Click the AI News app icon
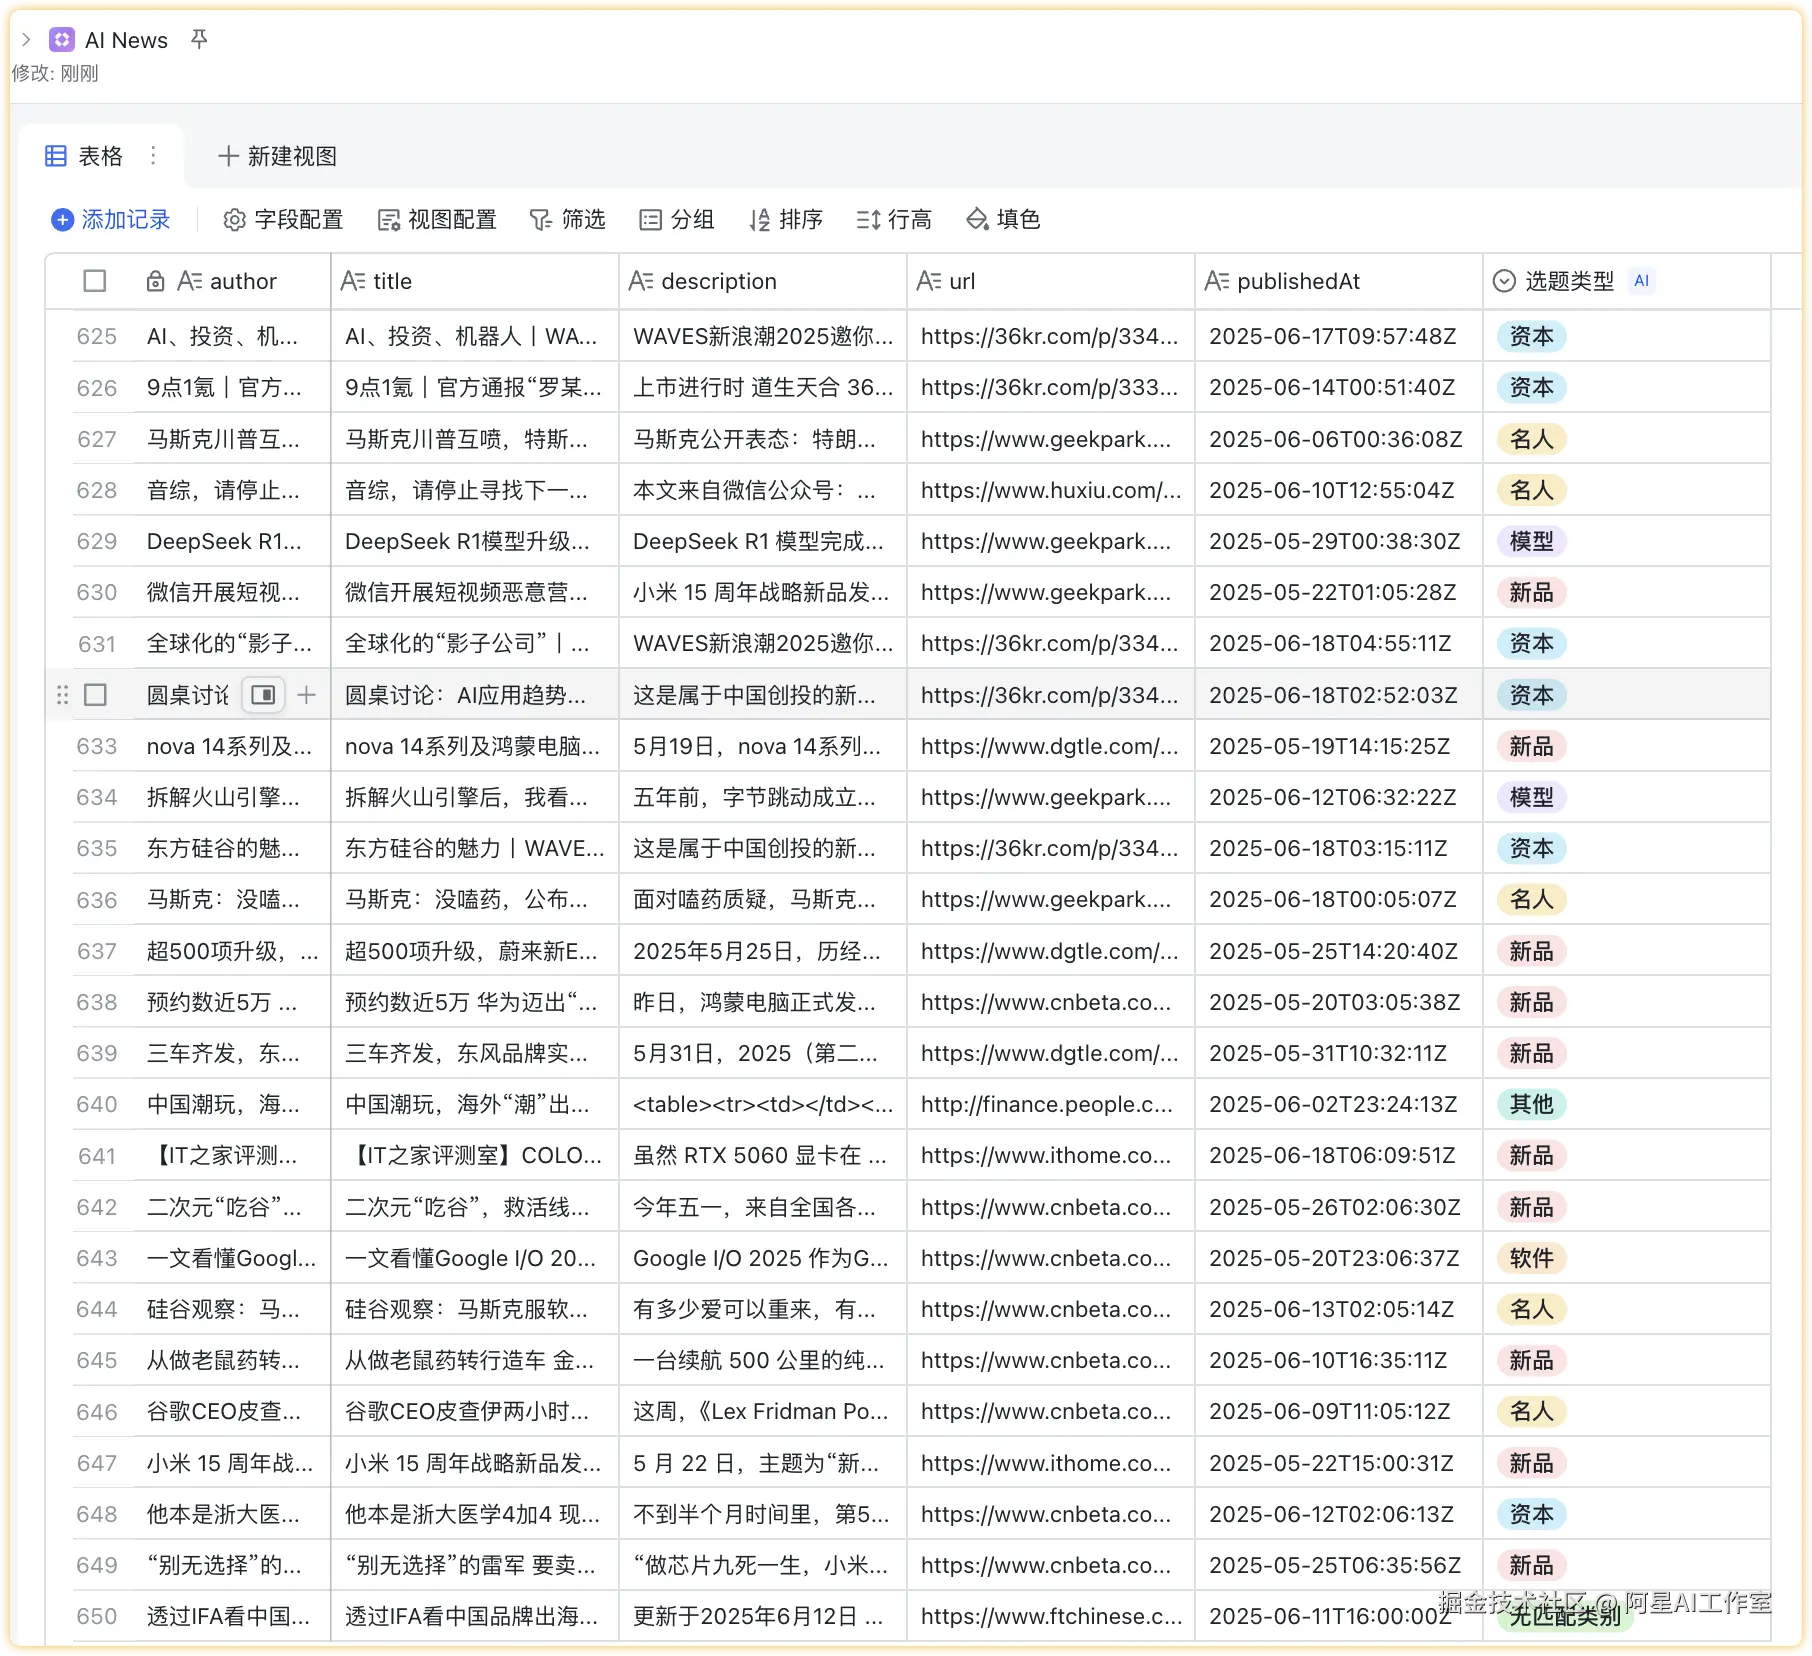This screenshot has width=1812, height=1656. tap(62, 40)
